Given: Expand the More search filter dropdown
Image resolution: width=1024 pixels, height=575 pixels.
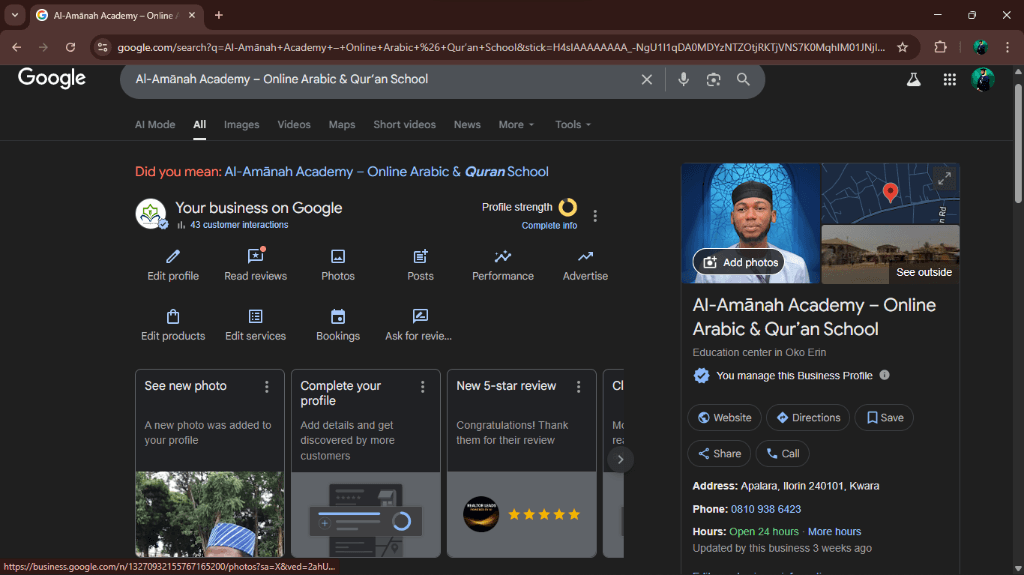Looking at the screenshot, I should 516,124.
